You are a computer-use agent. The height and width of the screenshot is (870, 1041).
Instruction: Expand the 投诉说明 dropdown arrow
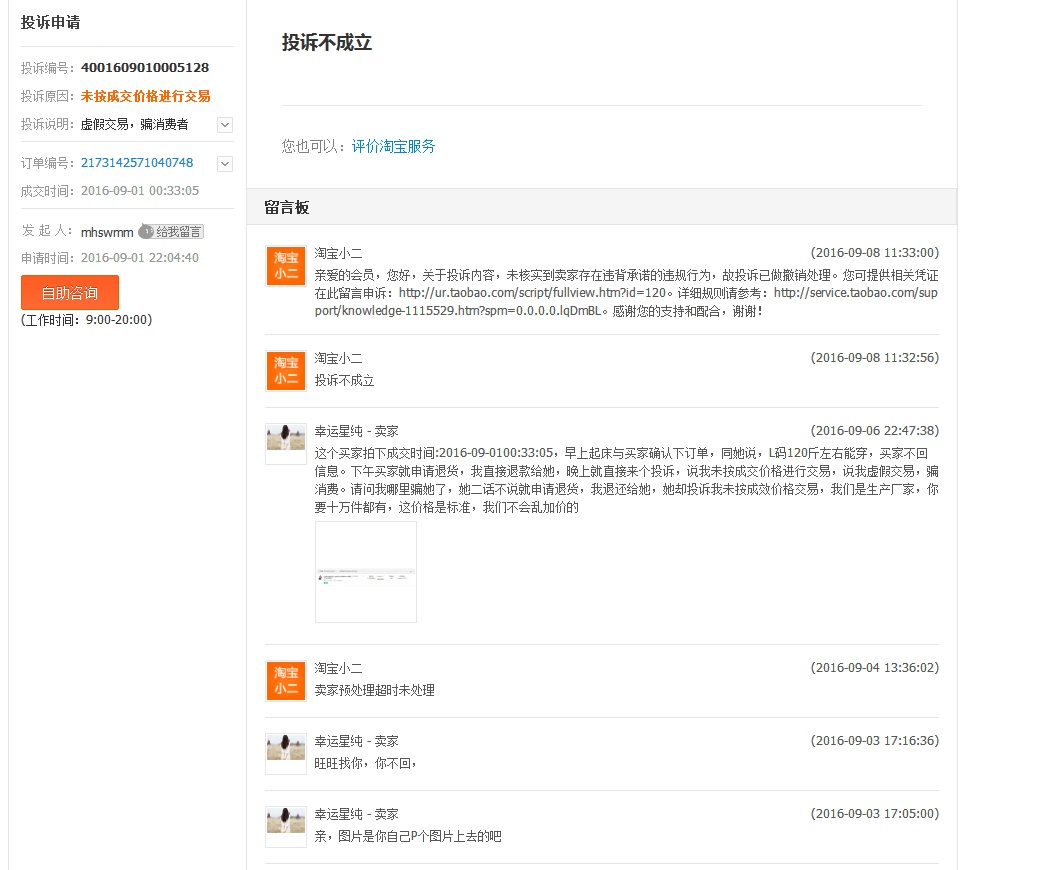tap(225, 125)
